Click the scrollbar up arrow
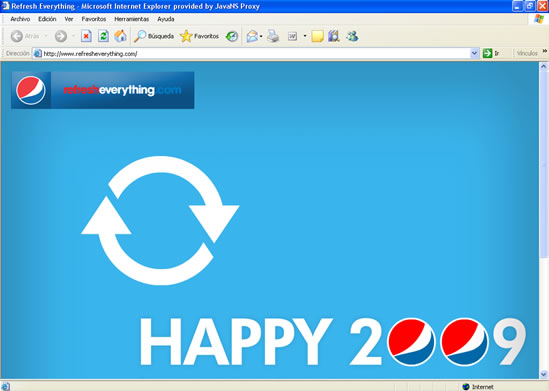 [543, 66]
